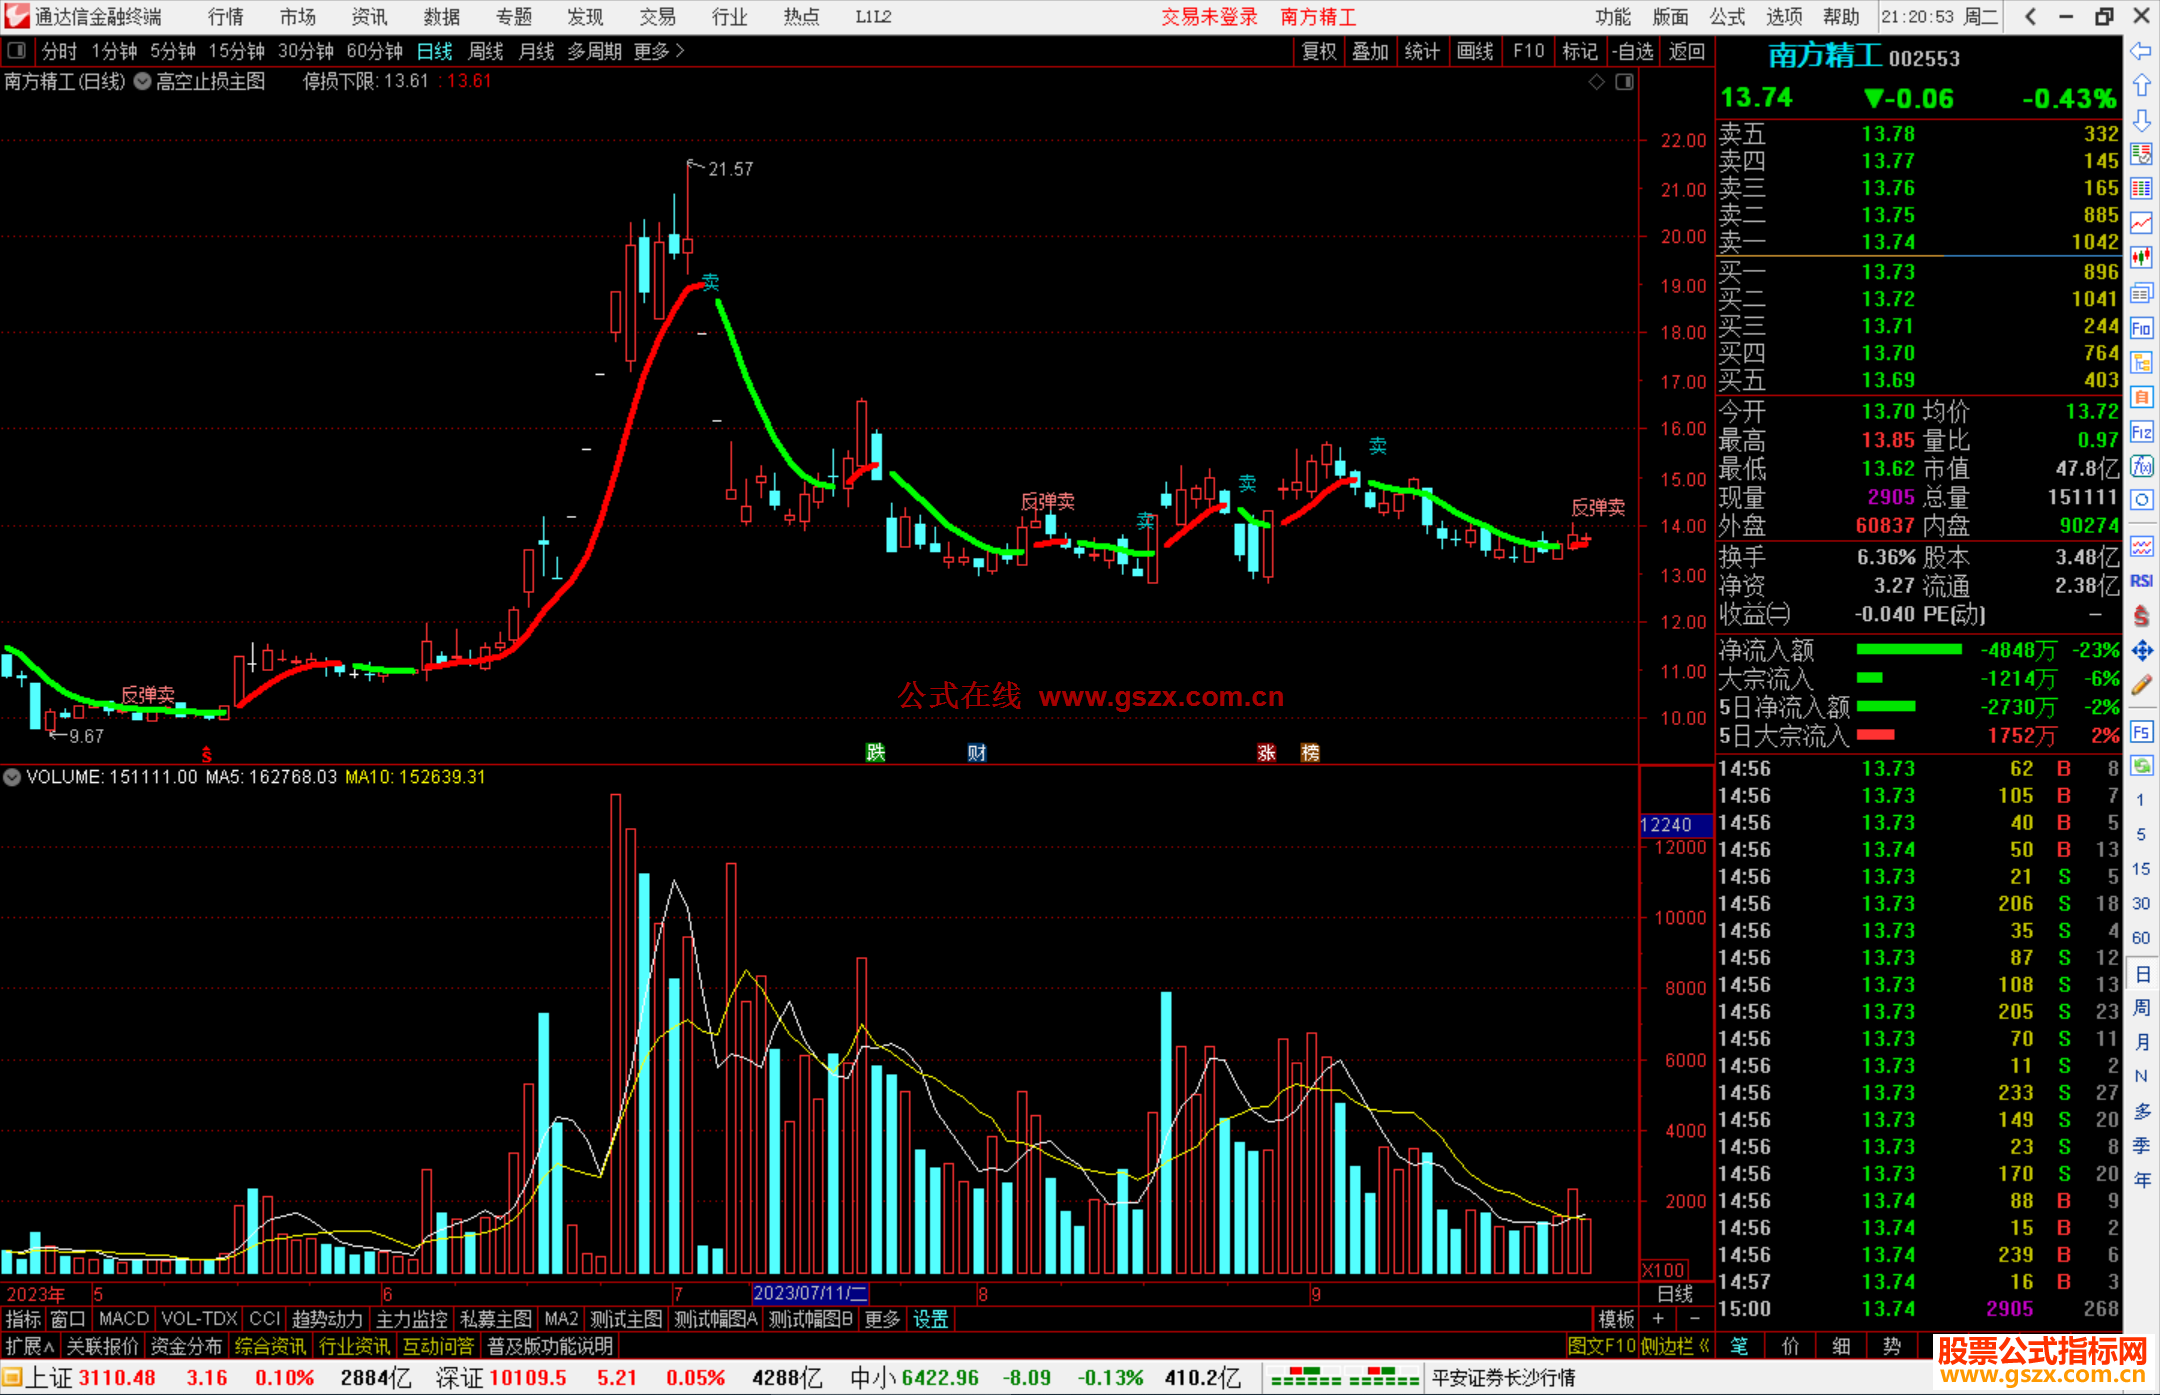Open the 图文F10 link
Image resolution: width=2160 pixels, height=1395 pixels.
pos(1602,1346)
